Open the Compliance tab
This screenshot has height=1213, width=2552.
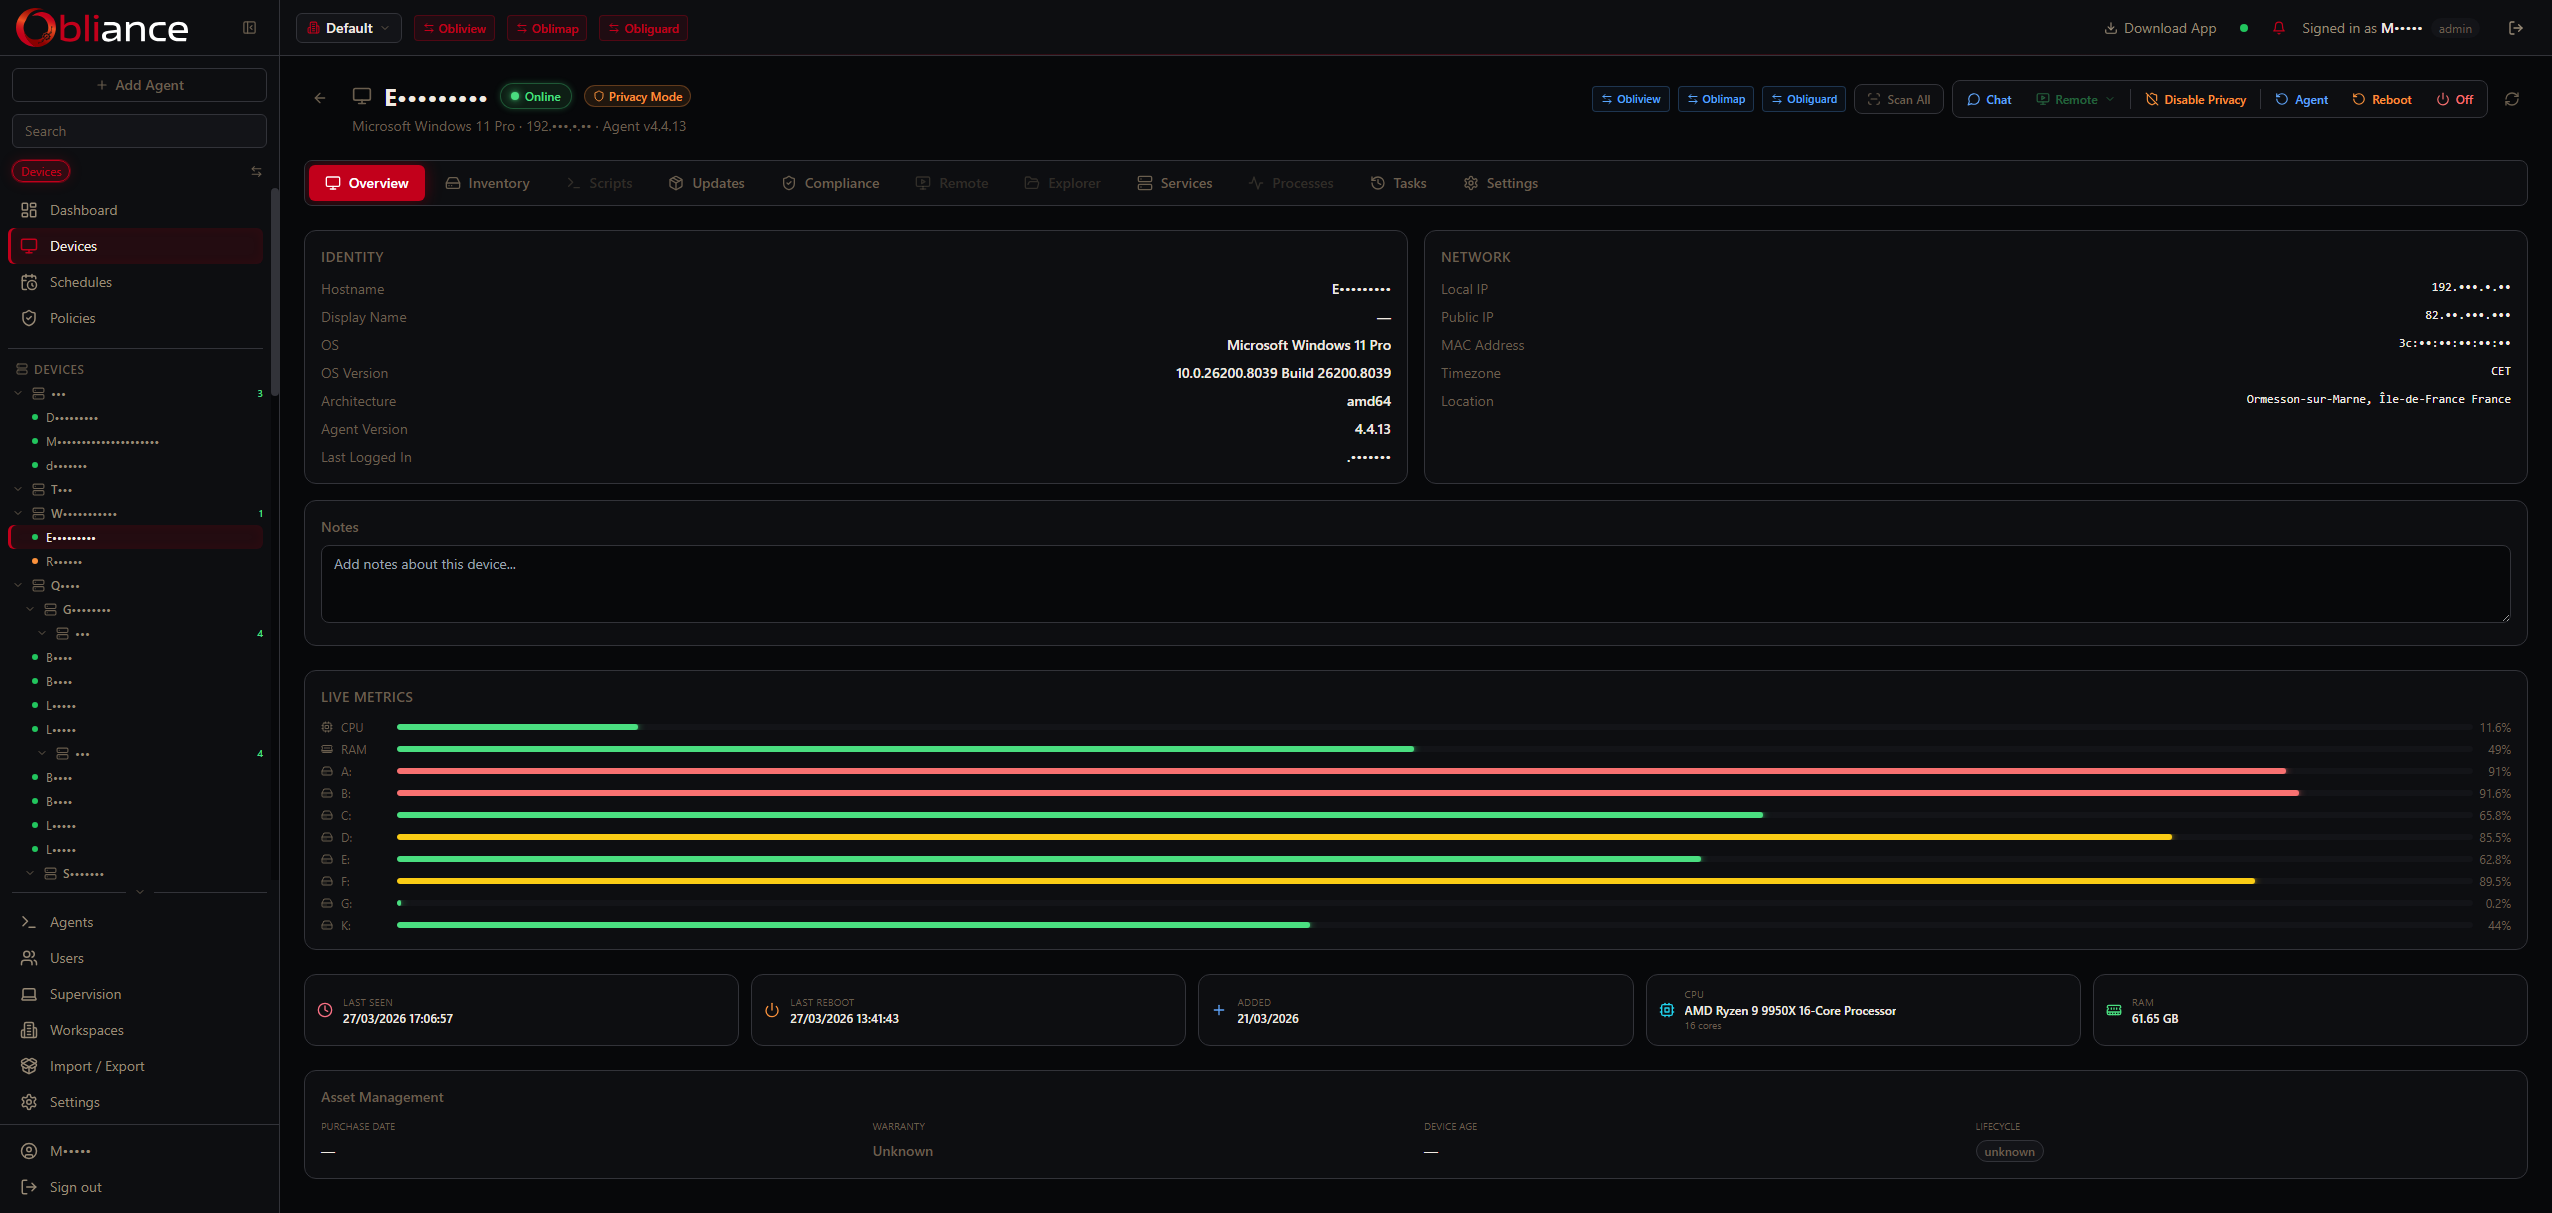[x=830, y=183]
